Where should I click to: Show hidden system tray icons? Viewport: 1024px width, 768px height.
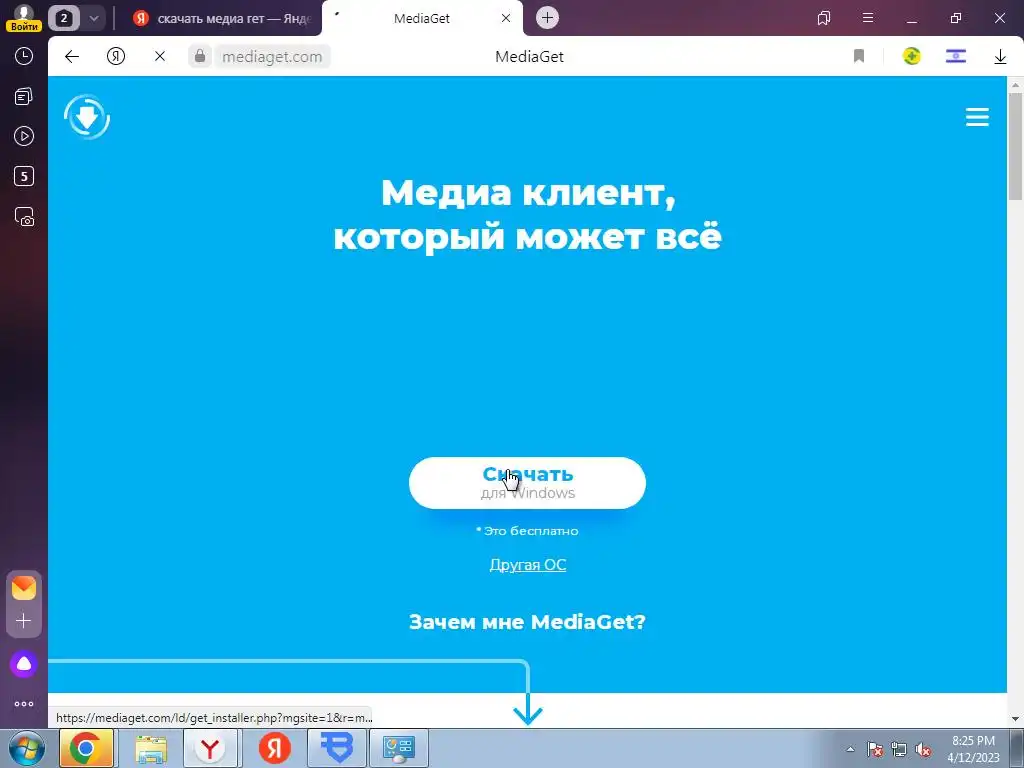pyautogui.click(x=850, y=749)
